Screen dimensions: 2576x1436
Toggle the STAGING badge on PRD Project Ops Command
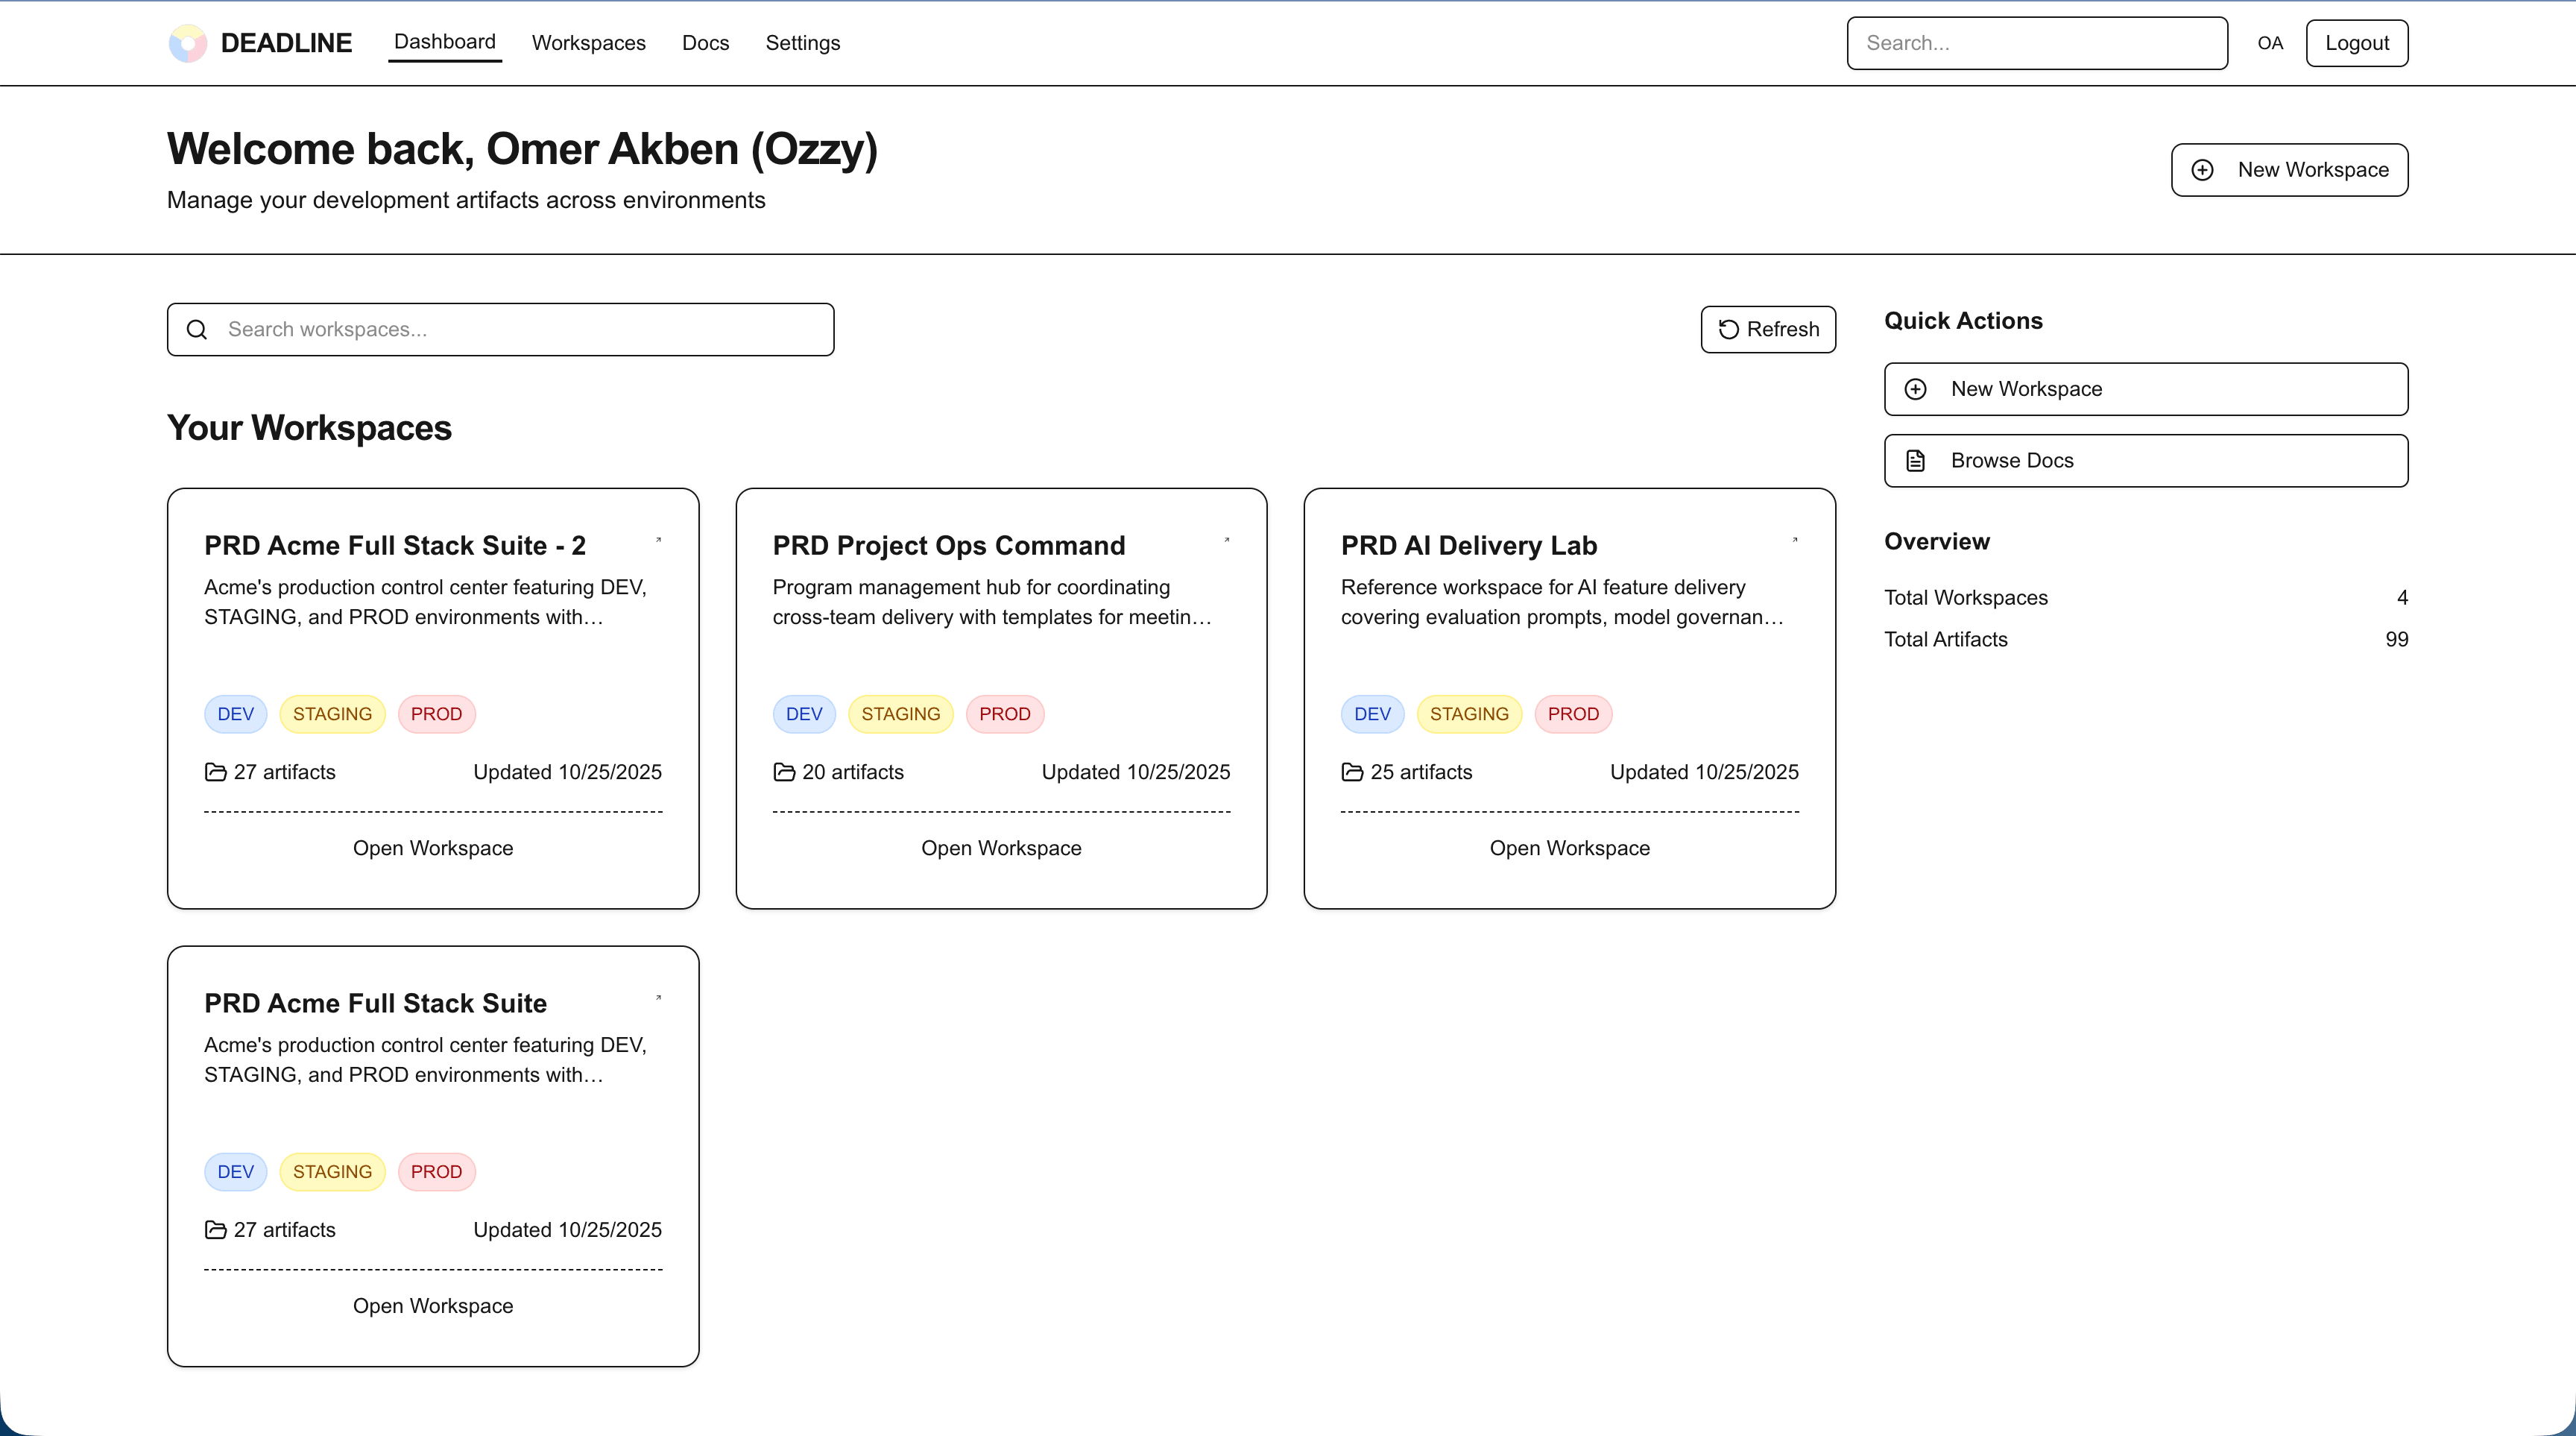click(900, 713)
